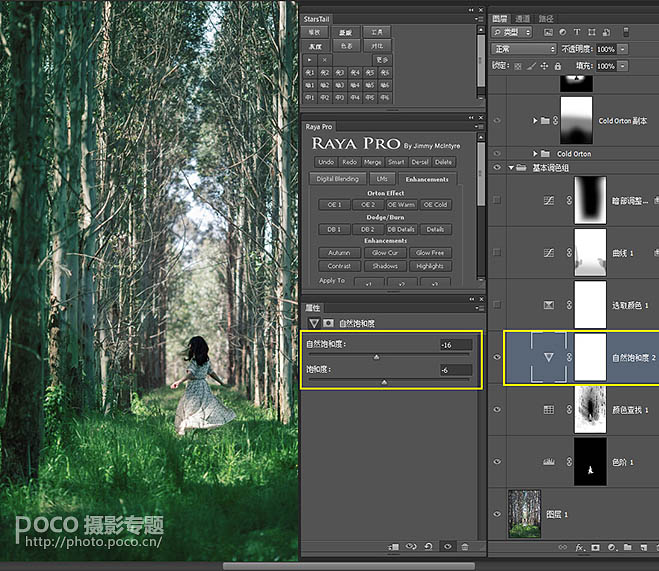
Task: Adjust the 自然饱和度 vibrance slider handle
Action: pos(376,357)
